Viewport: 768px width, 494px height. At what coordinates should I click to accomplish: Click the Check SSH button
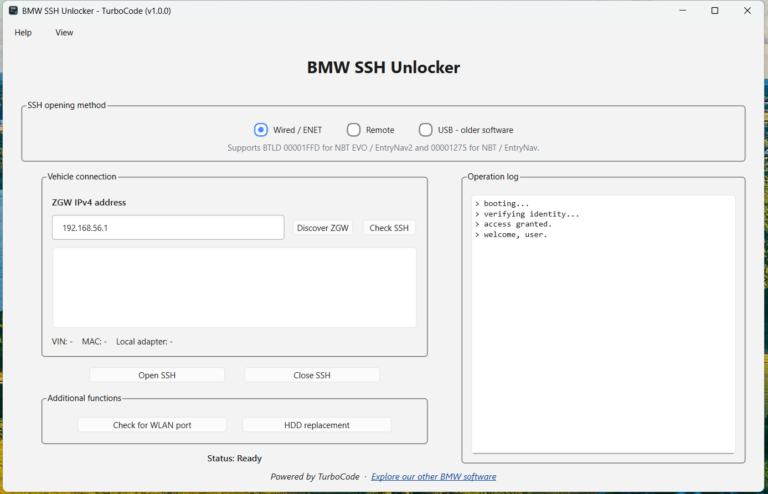tap(389, 228)
